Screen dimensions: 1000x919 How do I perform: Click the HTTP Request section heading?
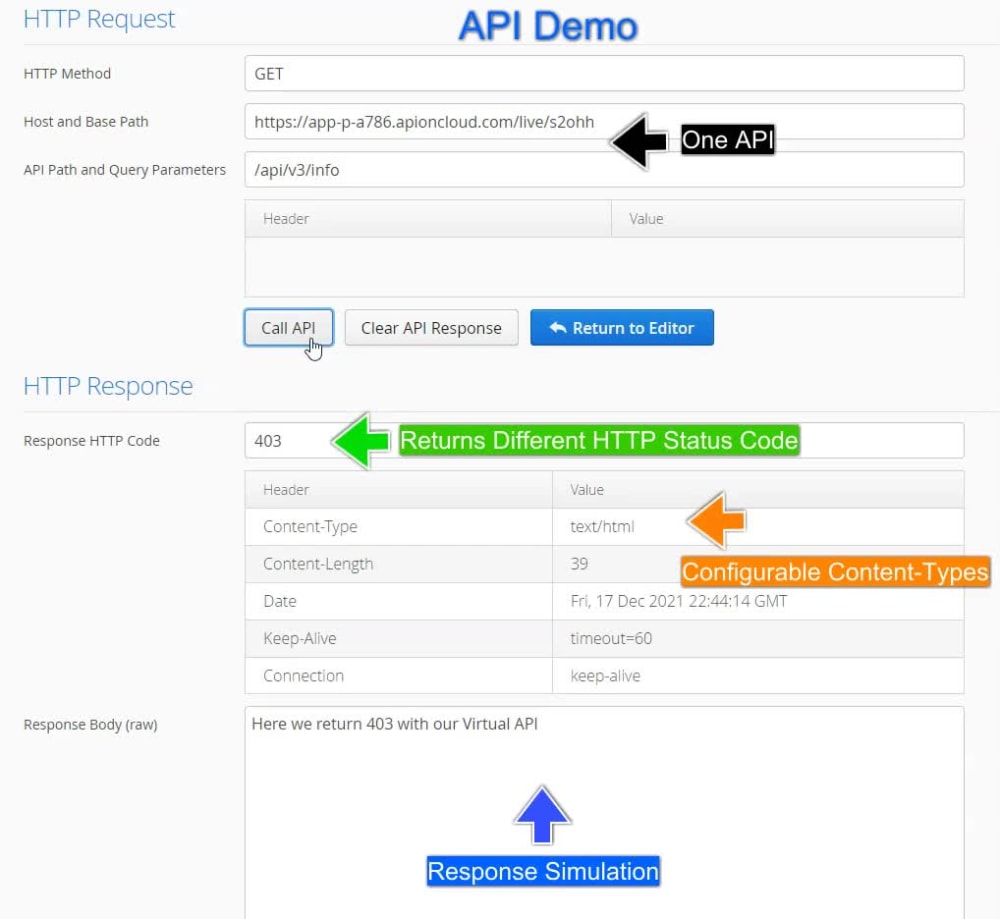(98, 18)
